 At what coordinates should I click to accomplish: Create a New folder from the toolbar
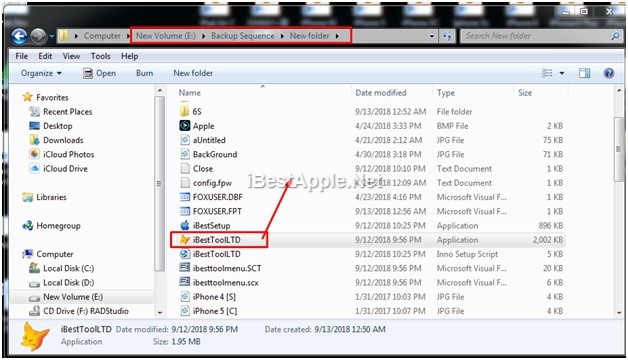click(193, 73)
